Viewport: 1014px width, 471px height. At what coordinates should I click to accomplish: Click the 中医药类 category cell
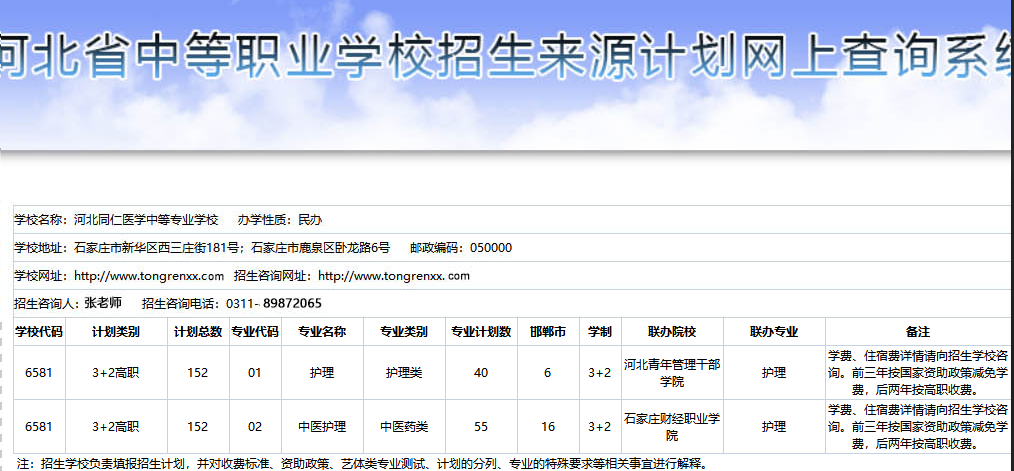pos(404,427)
